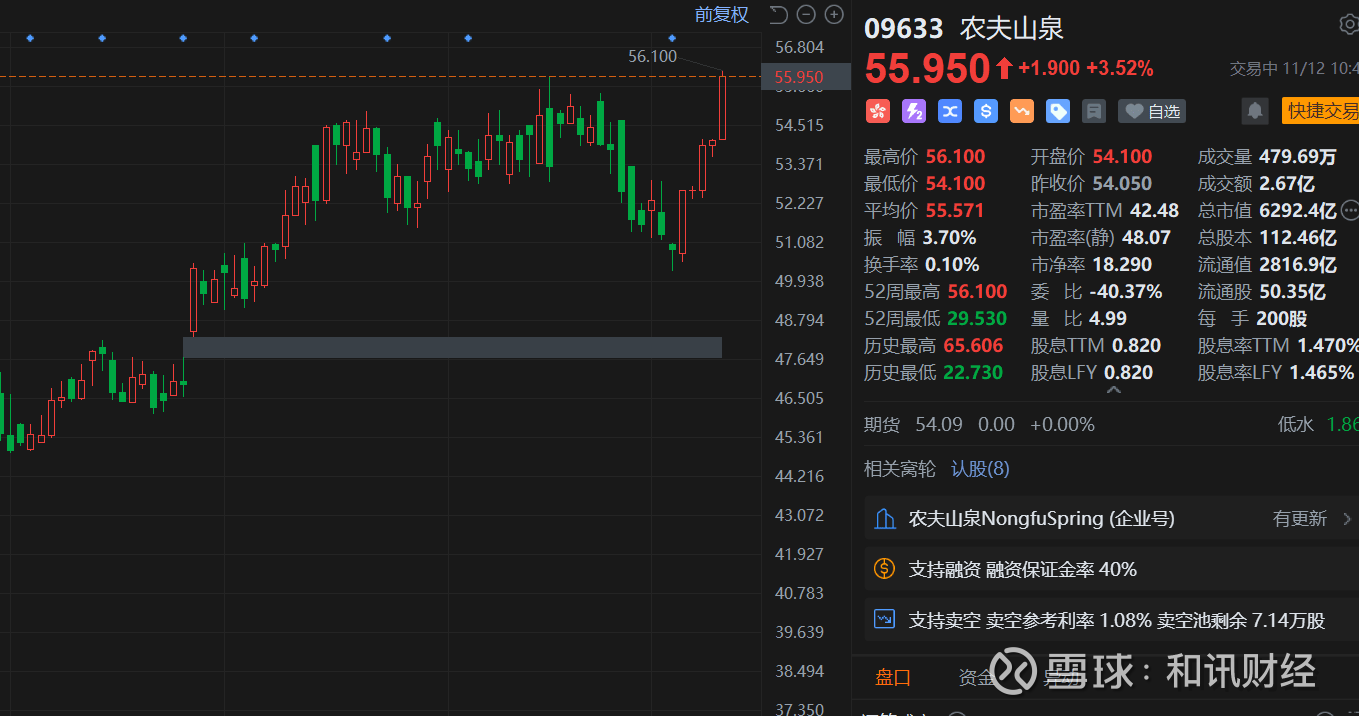Screen dimensions: 1359x716
Task: Open the price alert bell icon
Action: point(1255,111)
